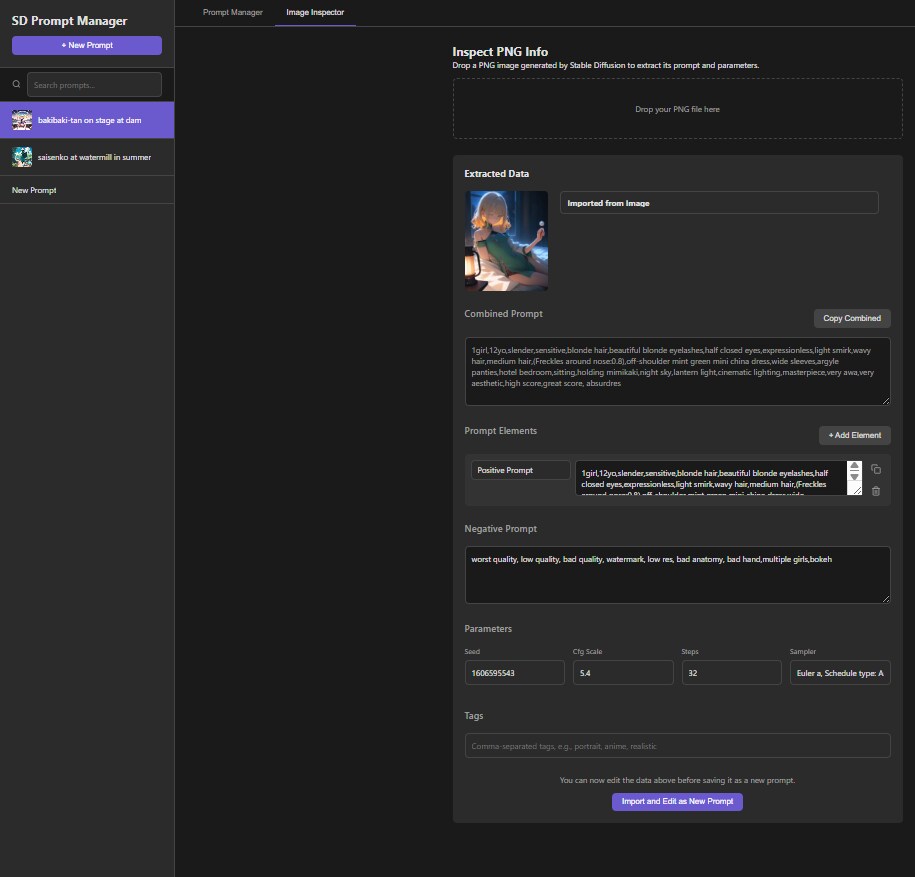Click the Search prompts input field
This screenshot has width=915, height=877.
(94, 85)
